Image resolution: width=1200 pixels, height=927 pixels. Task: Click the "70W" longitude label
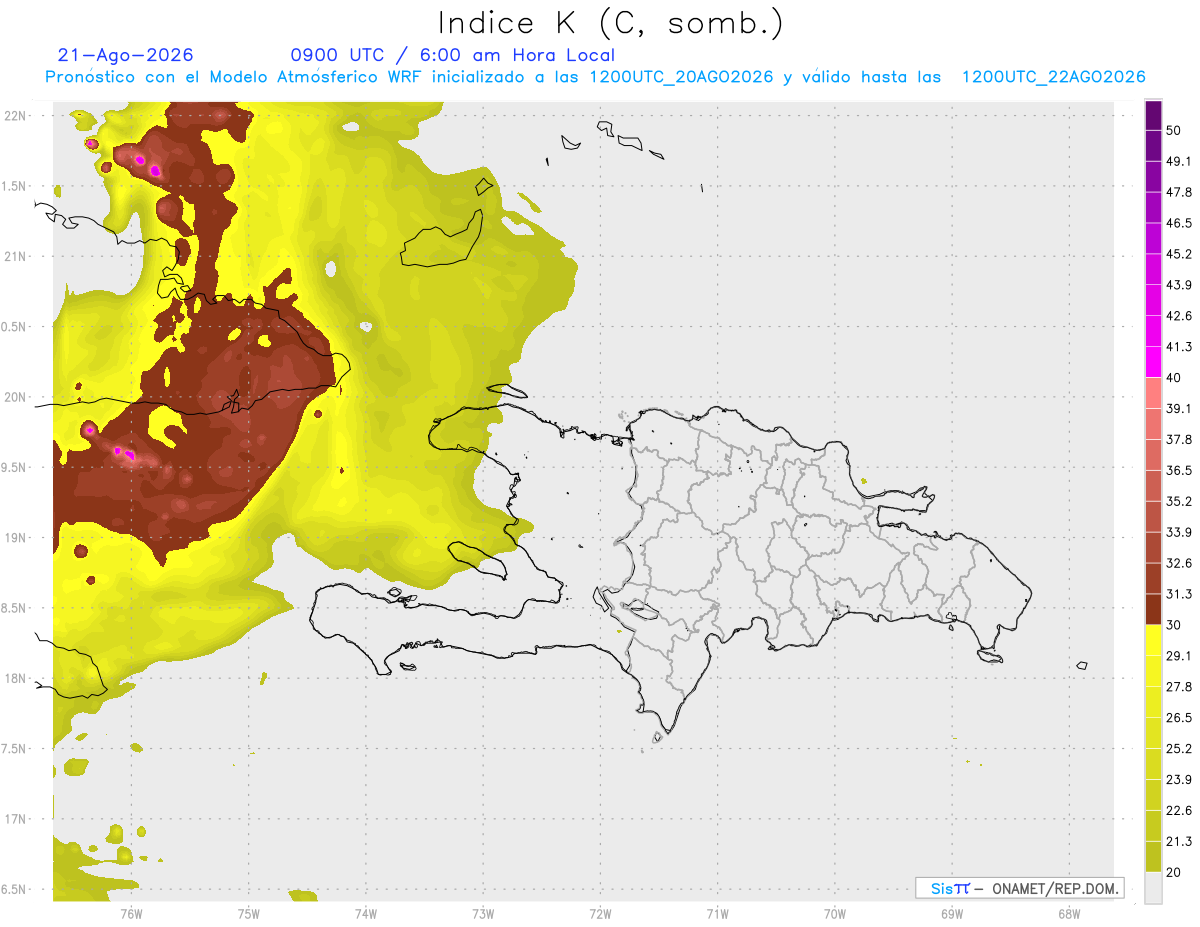[x=834, y=913]
